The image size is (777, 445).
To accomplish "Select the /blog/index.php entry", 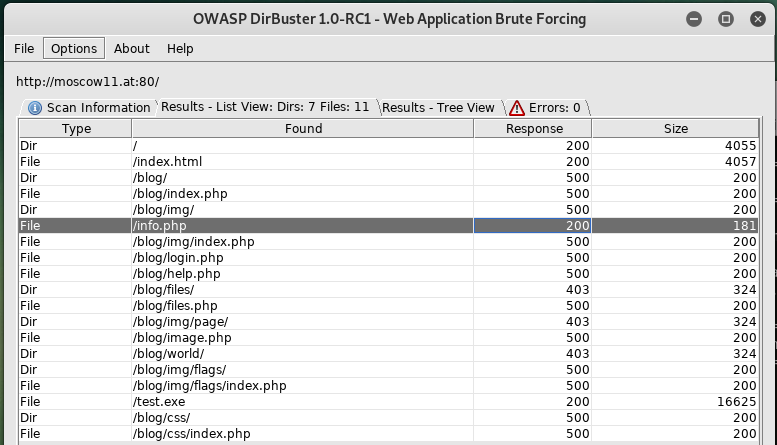I will point(389,193).
